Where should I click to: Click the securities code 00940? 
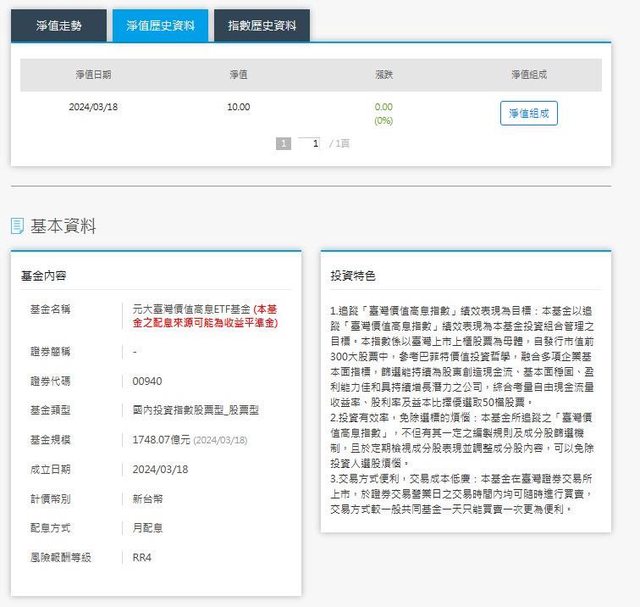[147, 381]
